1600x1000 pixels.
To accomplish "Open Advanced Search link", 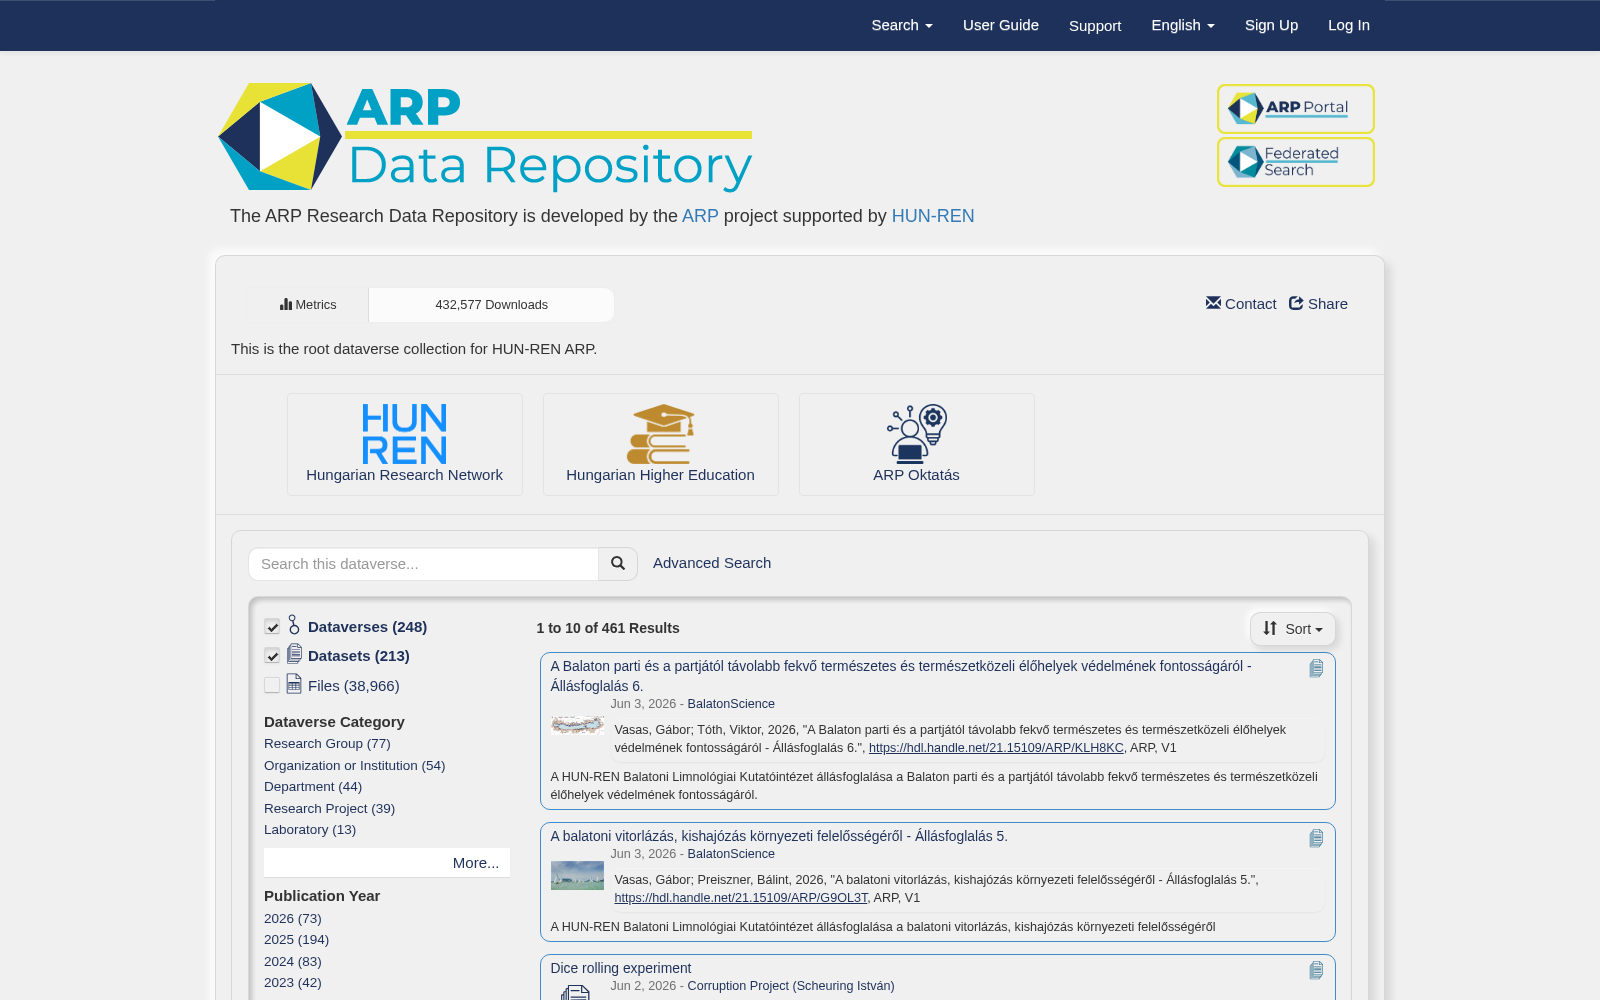I will [x=712, y=563].
